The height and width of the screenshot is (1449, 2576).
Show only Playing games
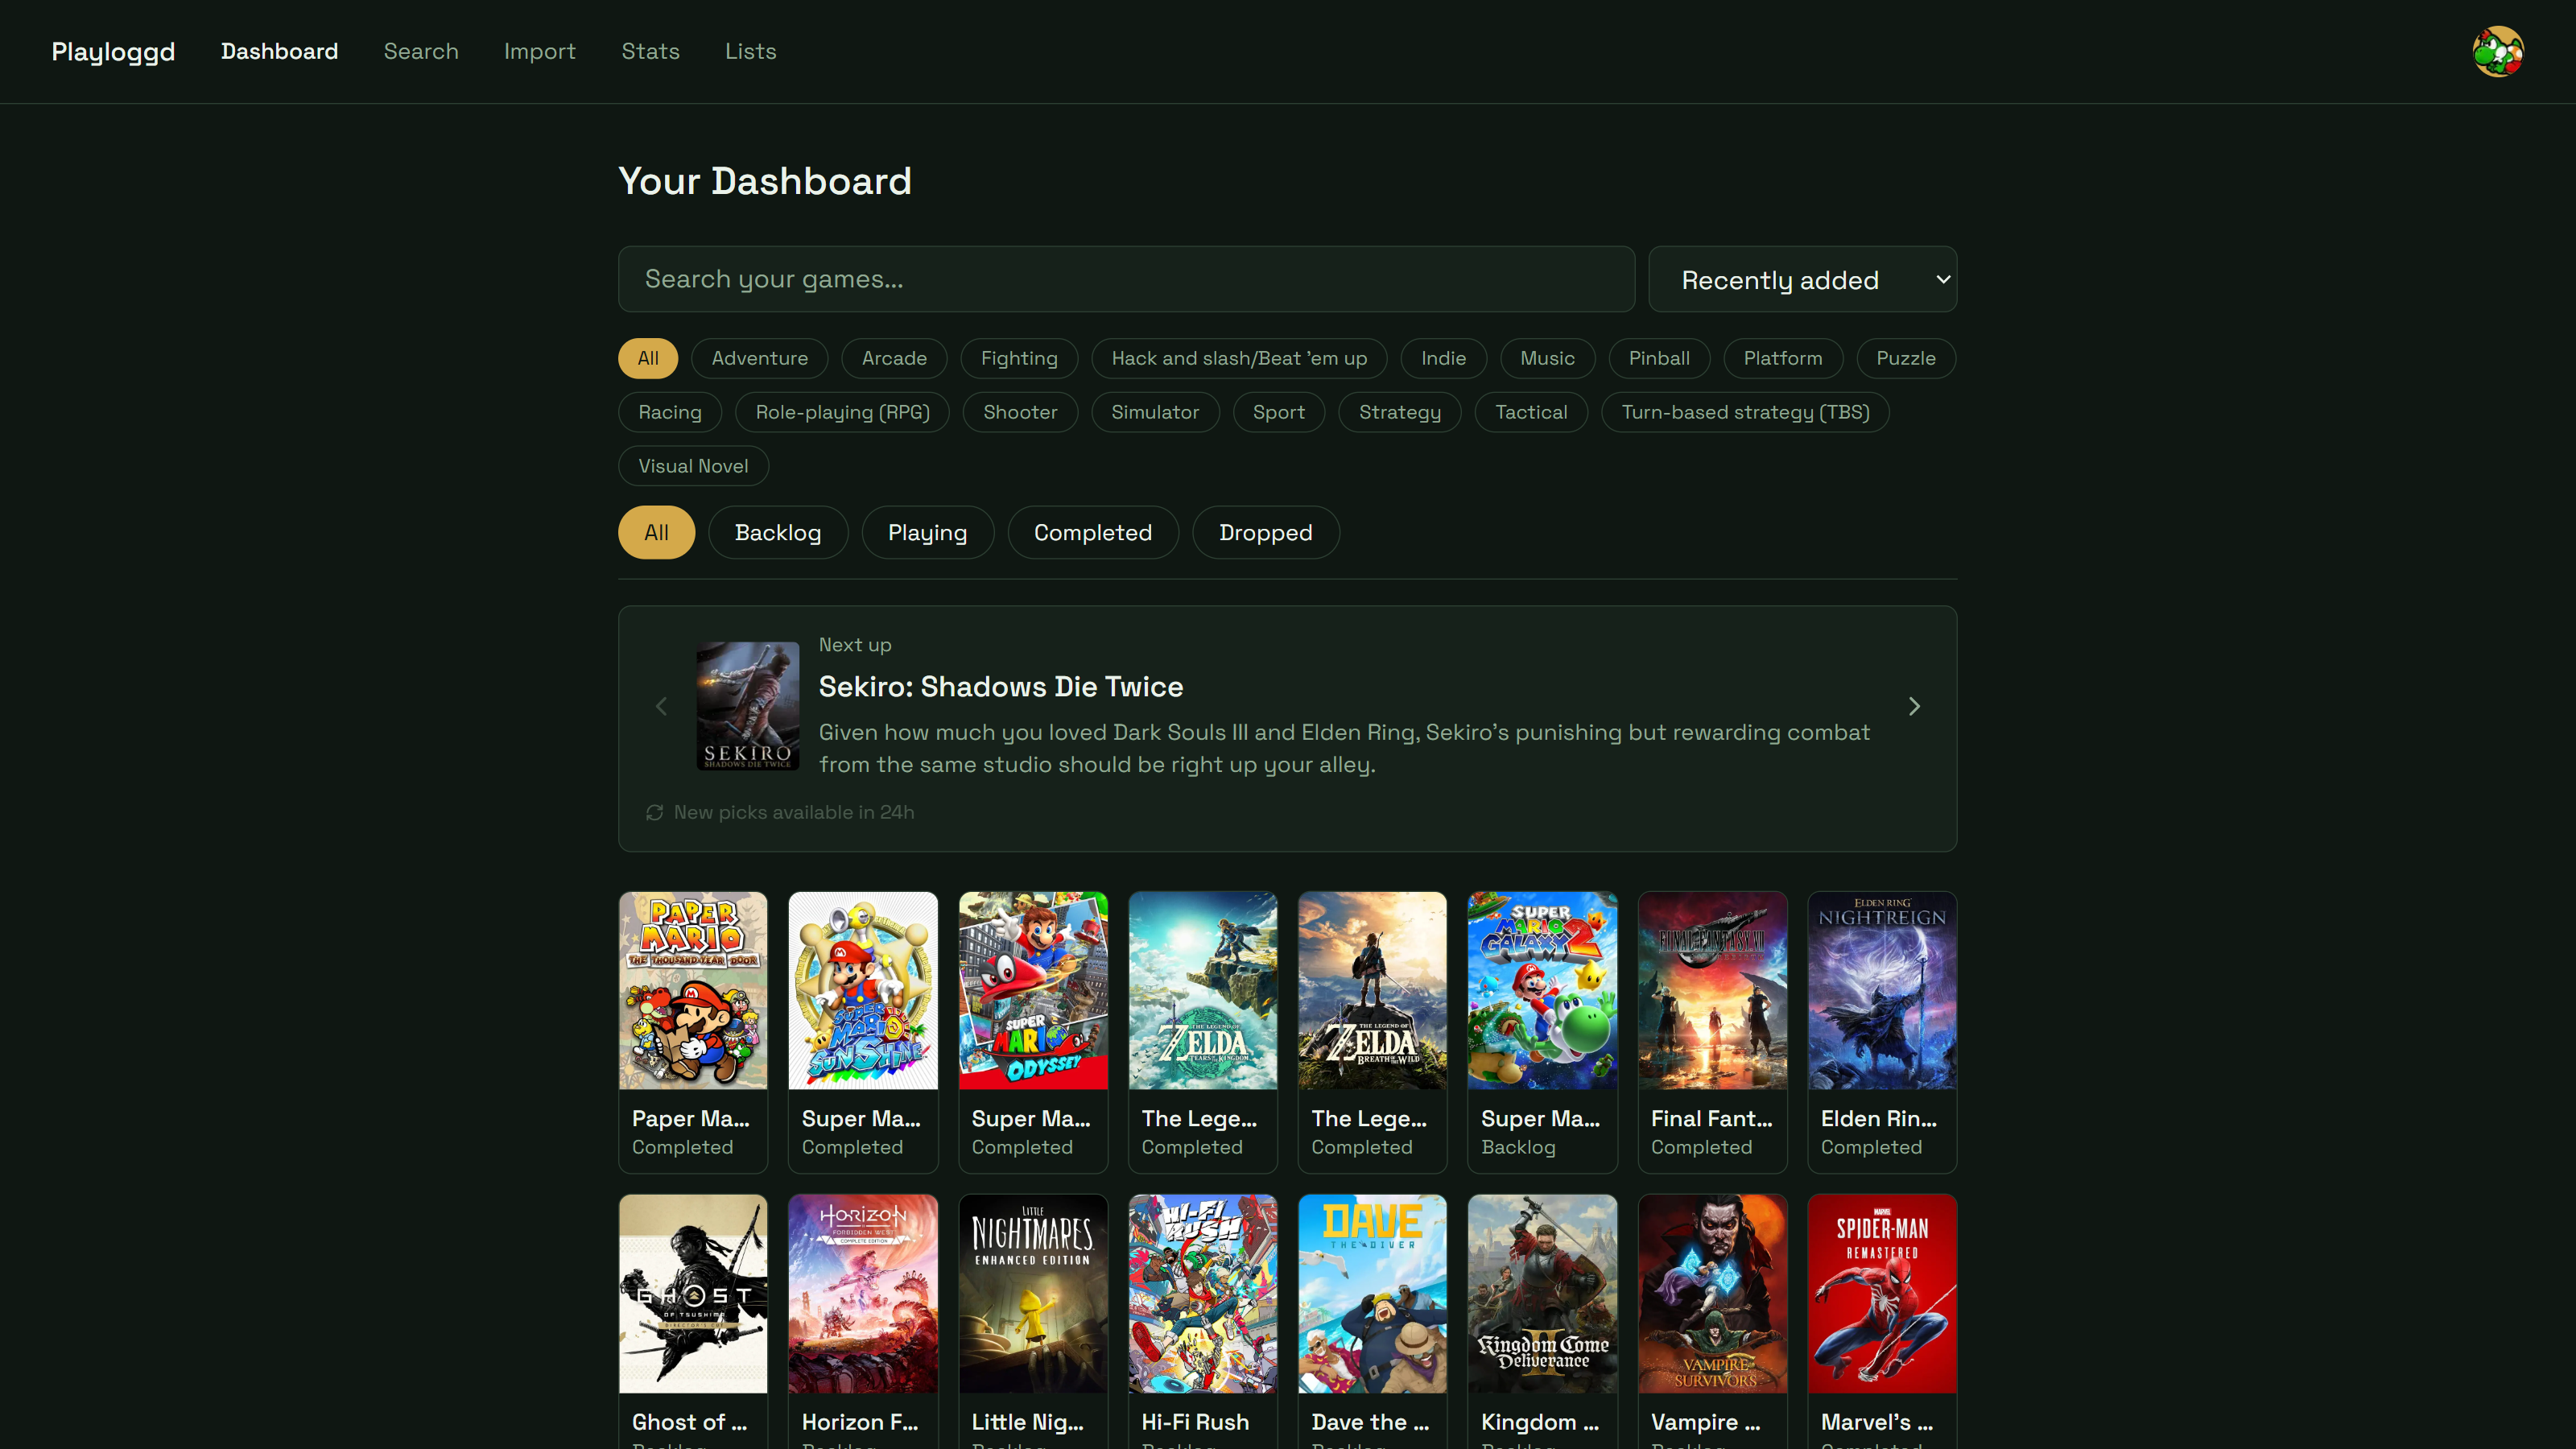[927, 532]
